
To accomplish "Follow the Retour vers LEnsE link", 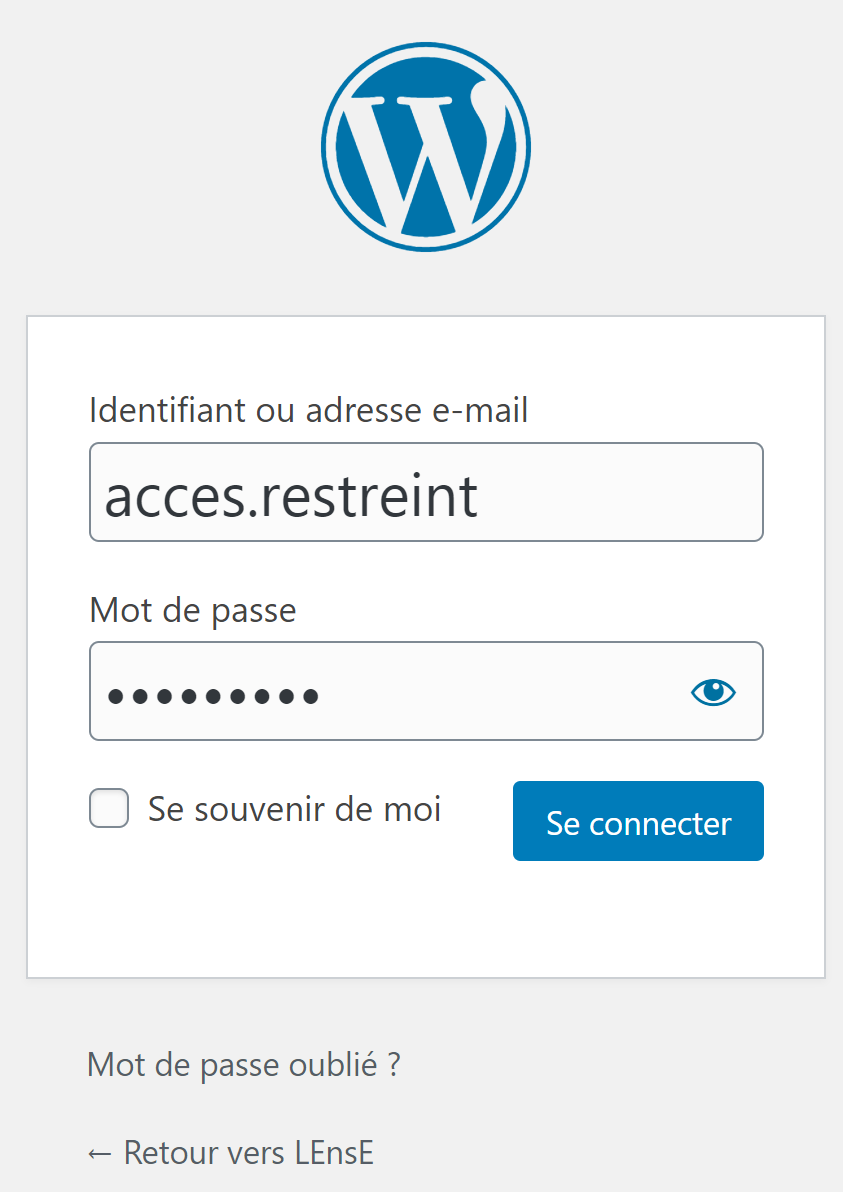I will click(x=230, y=1153).
